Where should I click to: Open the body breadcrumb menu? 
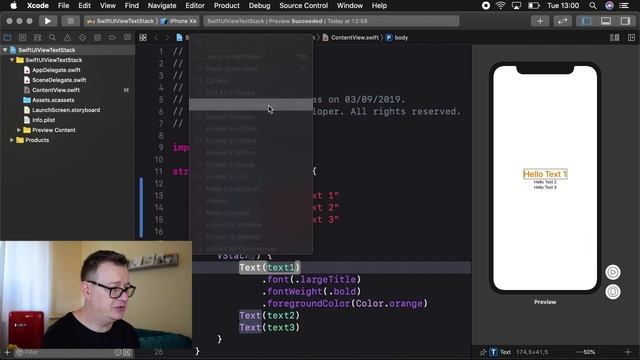coord(397,38)
